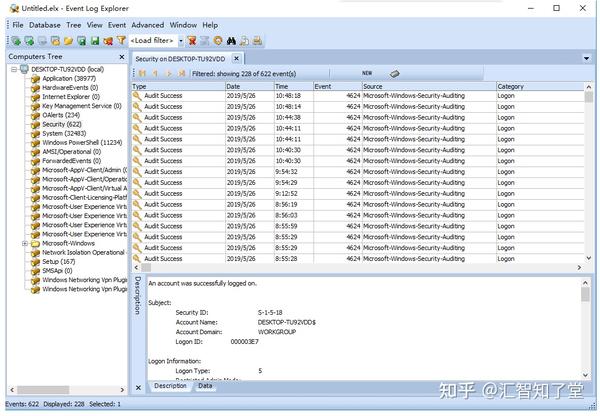Select the Internet Explorer (0) log

pos(71,97)
